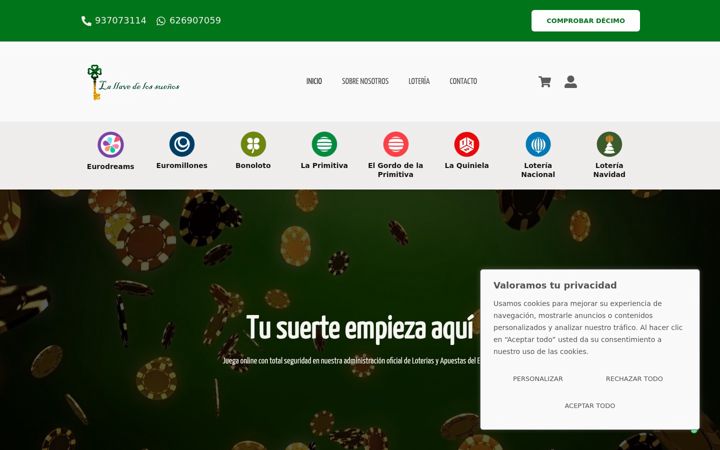Click the La Quiniela label
The width and height of the screenshot is (720, 450).
click(x=467, y=165)
